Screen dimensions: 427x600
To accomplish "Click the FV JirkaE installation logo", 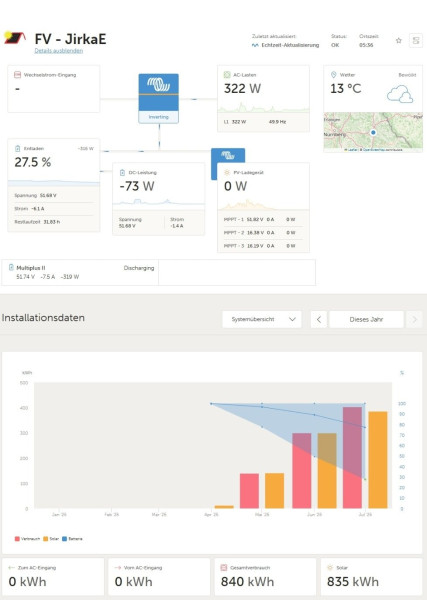I will pos(15,38).
